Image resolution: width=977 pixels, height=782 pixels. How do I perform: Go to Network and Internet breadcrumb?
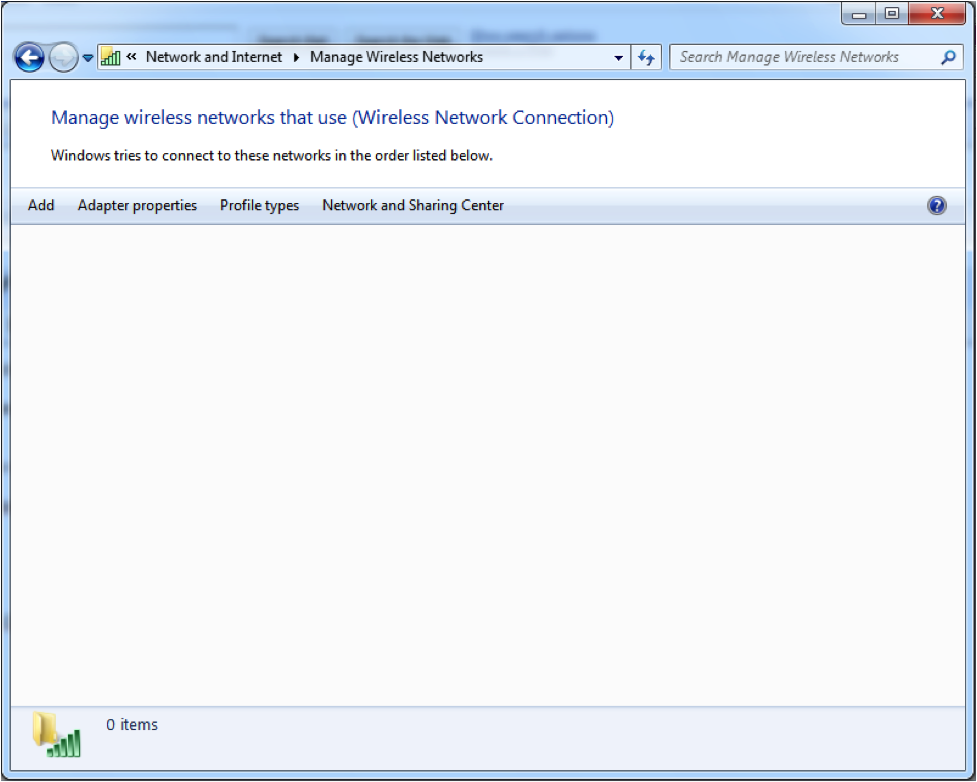tap(214, 57)
